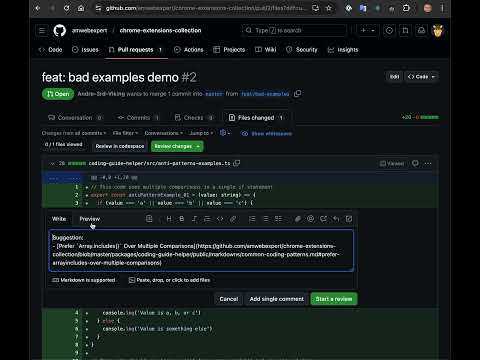This screenshot has width=480, height=360.
Task: Toggle Show whitespace option
Action: point(267,134)
